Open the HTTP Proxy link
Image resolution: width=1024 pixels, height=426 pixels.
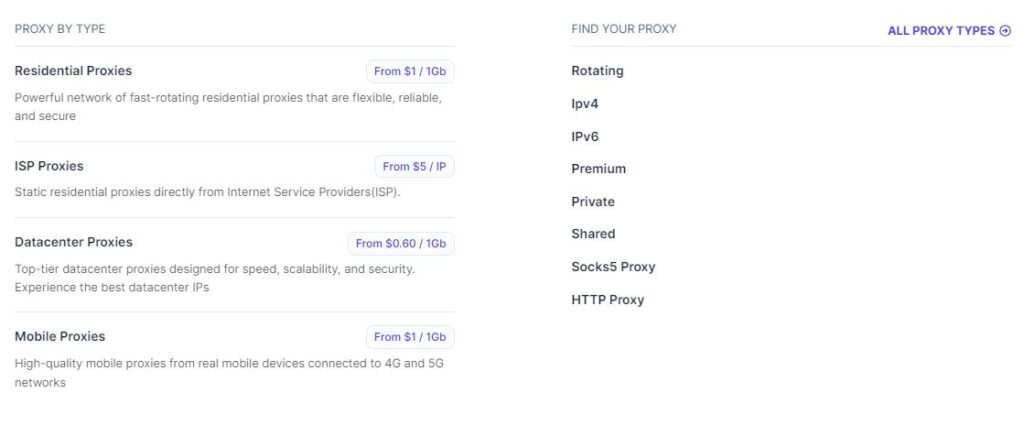point(607,300)
